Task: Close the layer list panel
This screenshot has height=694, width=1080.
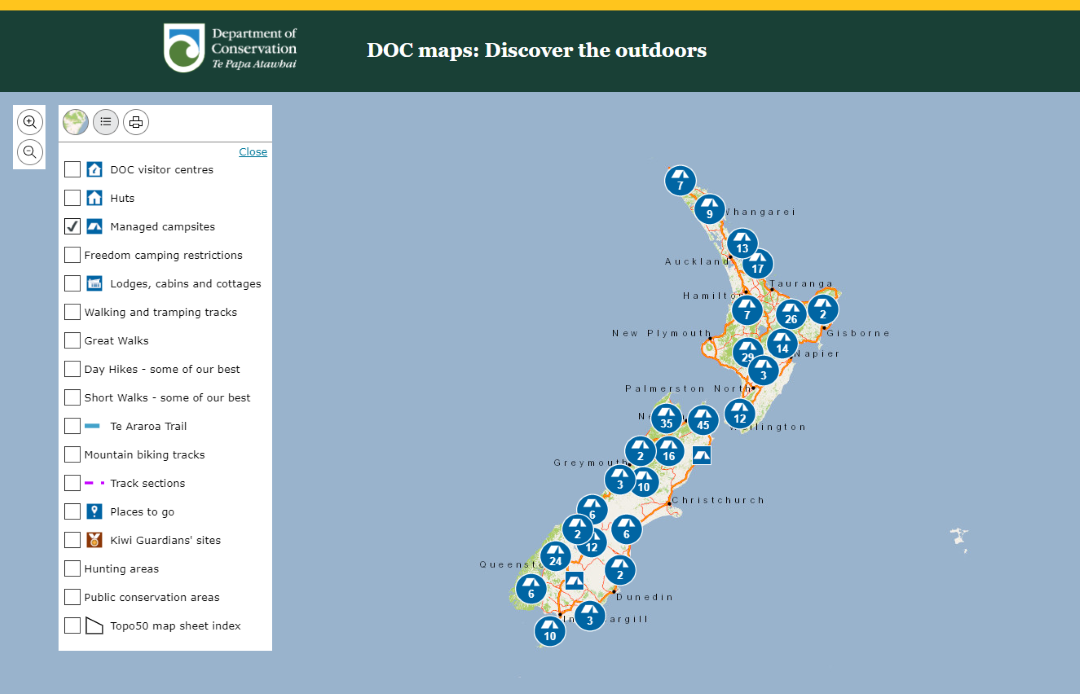Action: [253, 152]
